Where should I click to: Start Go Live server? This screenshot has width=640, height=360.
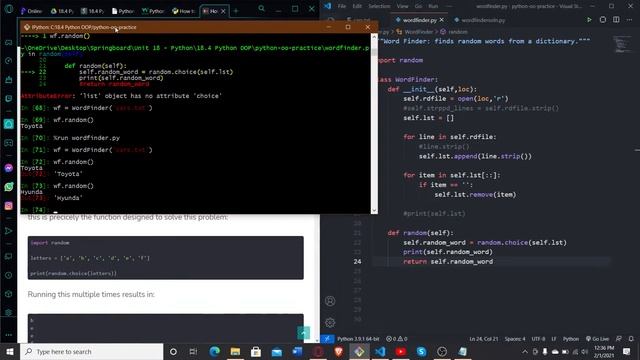pos(598,339)
